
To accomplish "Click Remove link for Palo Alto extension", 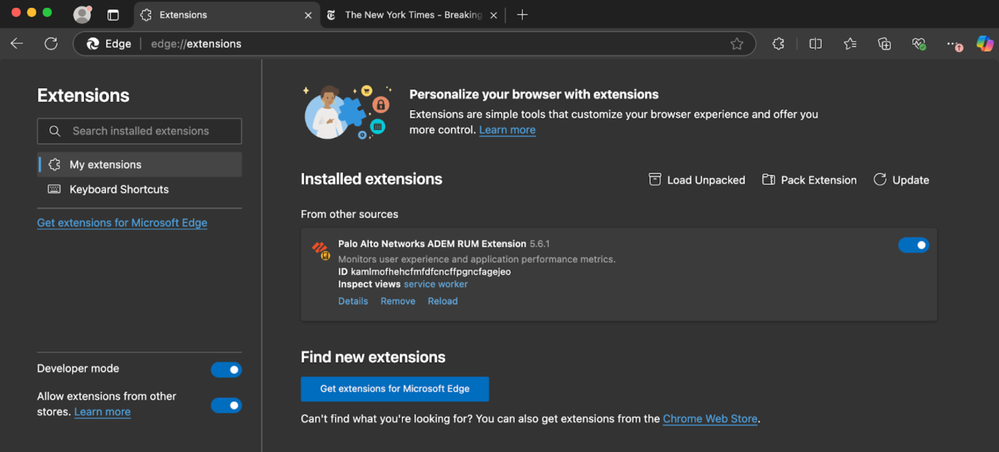I will (397, 301).
